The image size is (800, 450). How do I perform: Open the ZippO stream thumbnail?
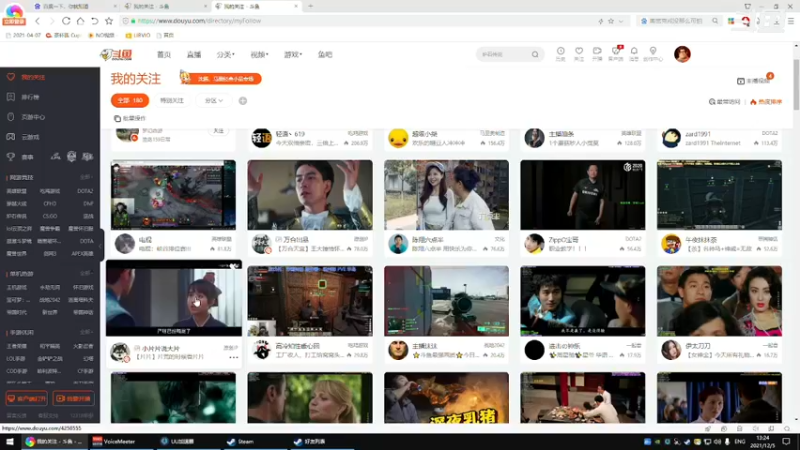(x=583, y=195)
